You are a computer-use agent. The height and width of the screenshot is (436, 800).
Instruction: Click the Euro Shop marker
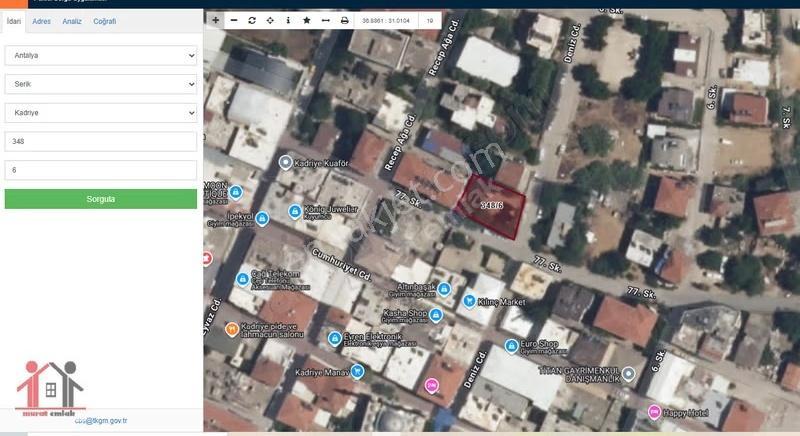click(x=511, y=346)
